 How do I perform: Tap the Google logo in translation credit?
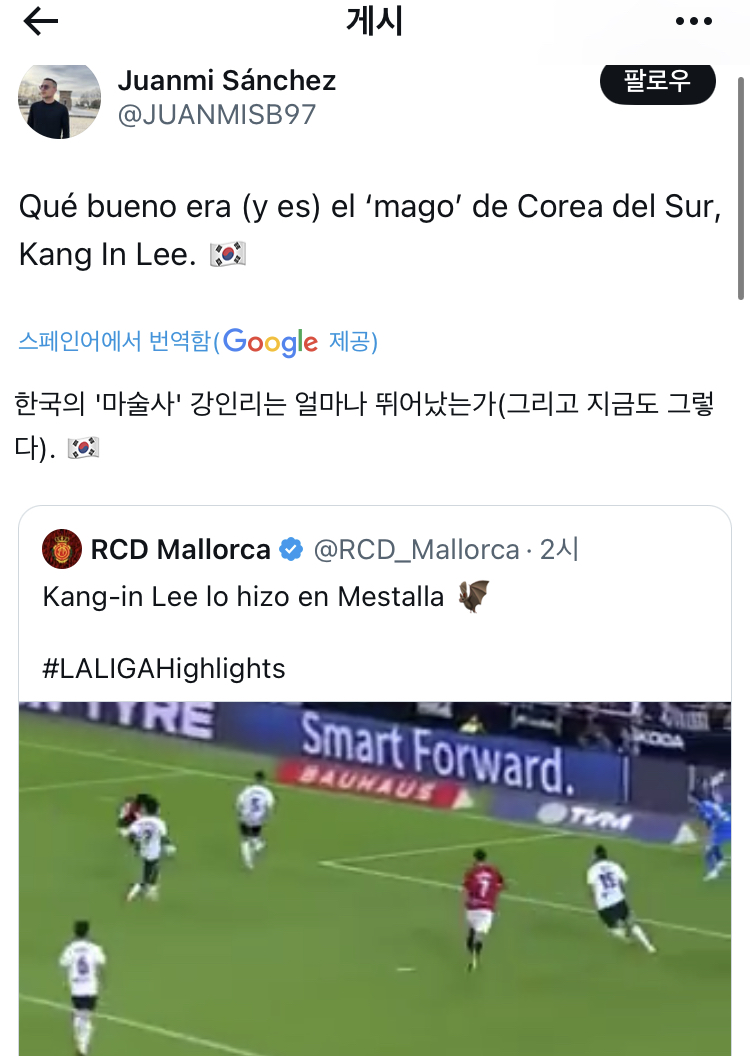[270, 341]
